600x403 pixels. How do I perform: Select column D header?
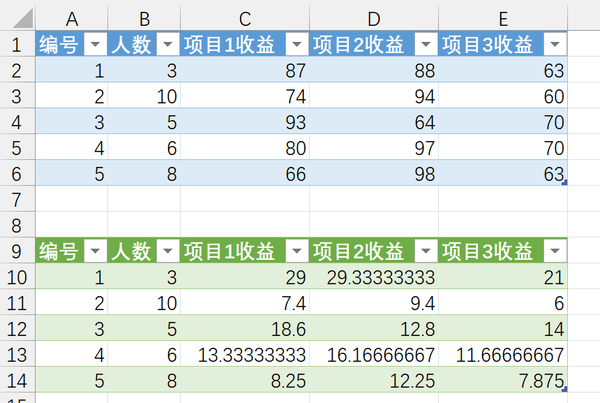[x=374, y=18]
